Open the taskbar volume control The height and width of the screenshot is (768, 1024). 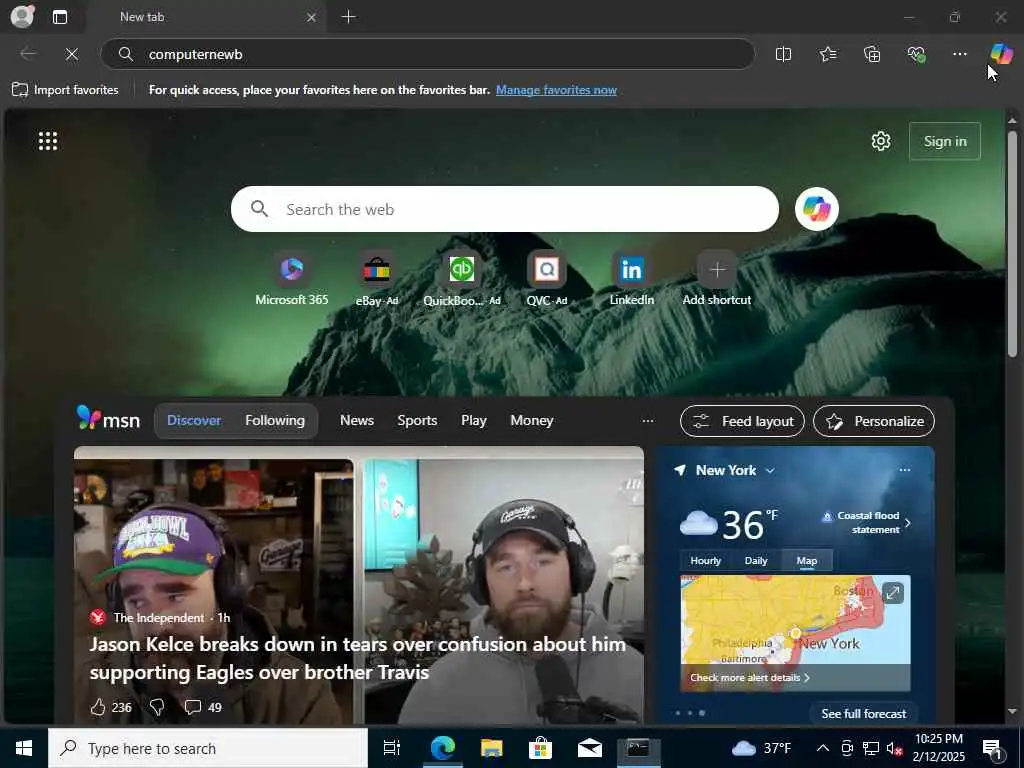(x=894, y=748)
